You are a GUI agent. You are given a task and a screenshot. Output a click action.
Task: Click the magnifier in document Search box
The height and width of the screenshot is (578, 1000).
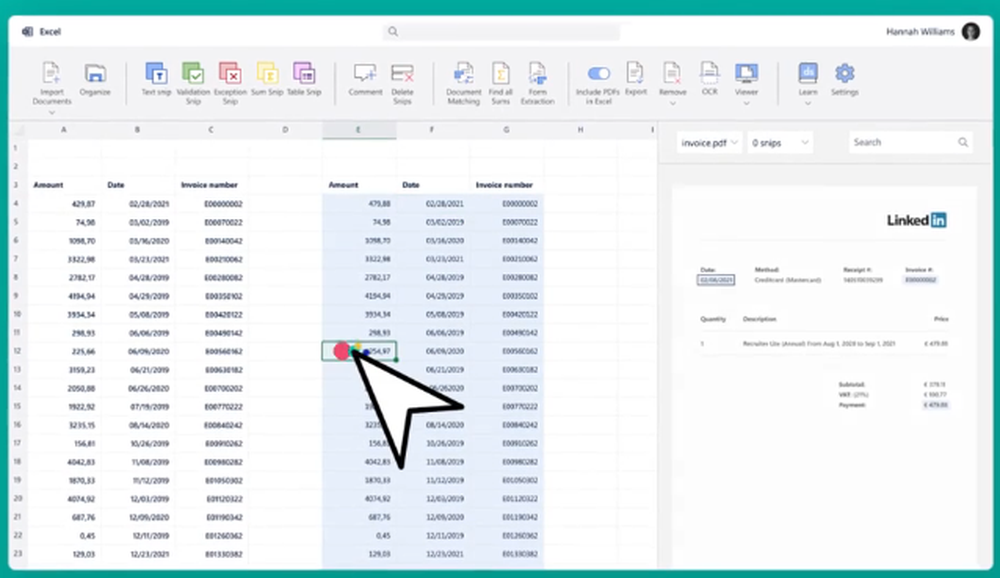(x=963, y=142)
